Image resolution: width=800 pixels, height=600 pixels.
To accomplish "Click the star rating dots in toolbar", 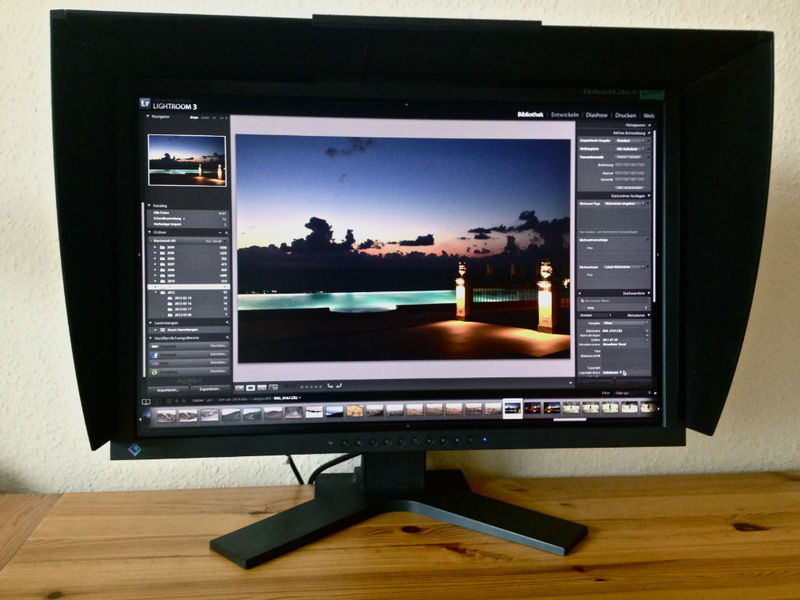I will (x=310, y=387).
